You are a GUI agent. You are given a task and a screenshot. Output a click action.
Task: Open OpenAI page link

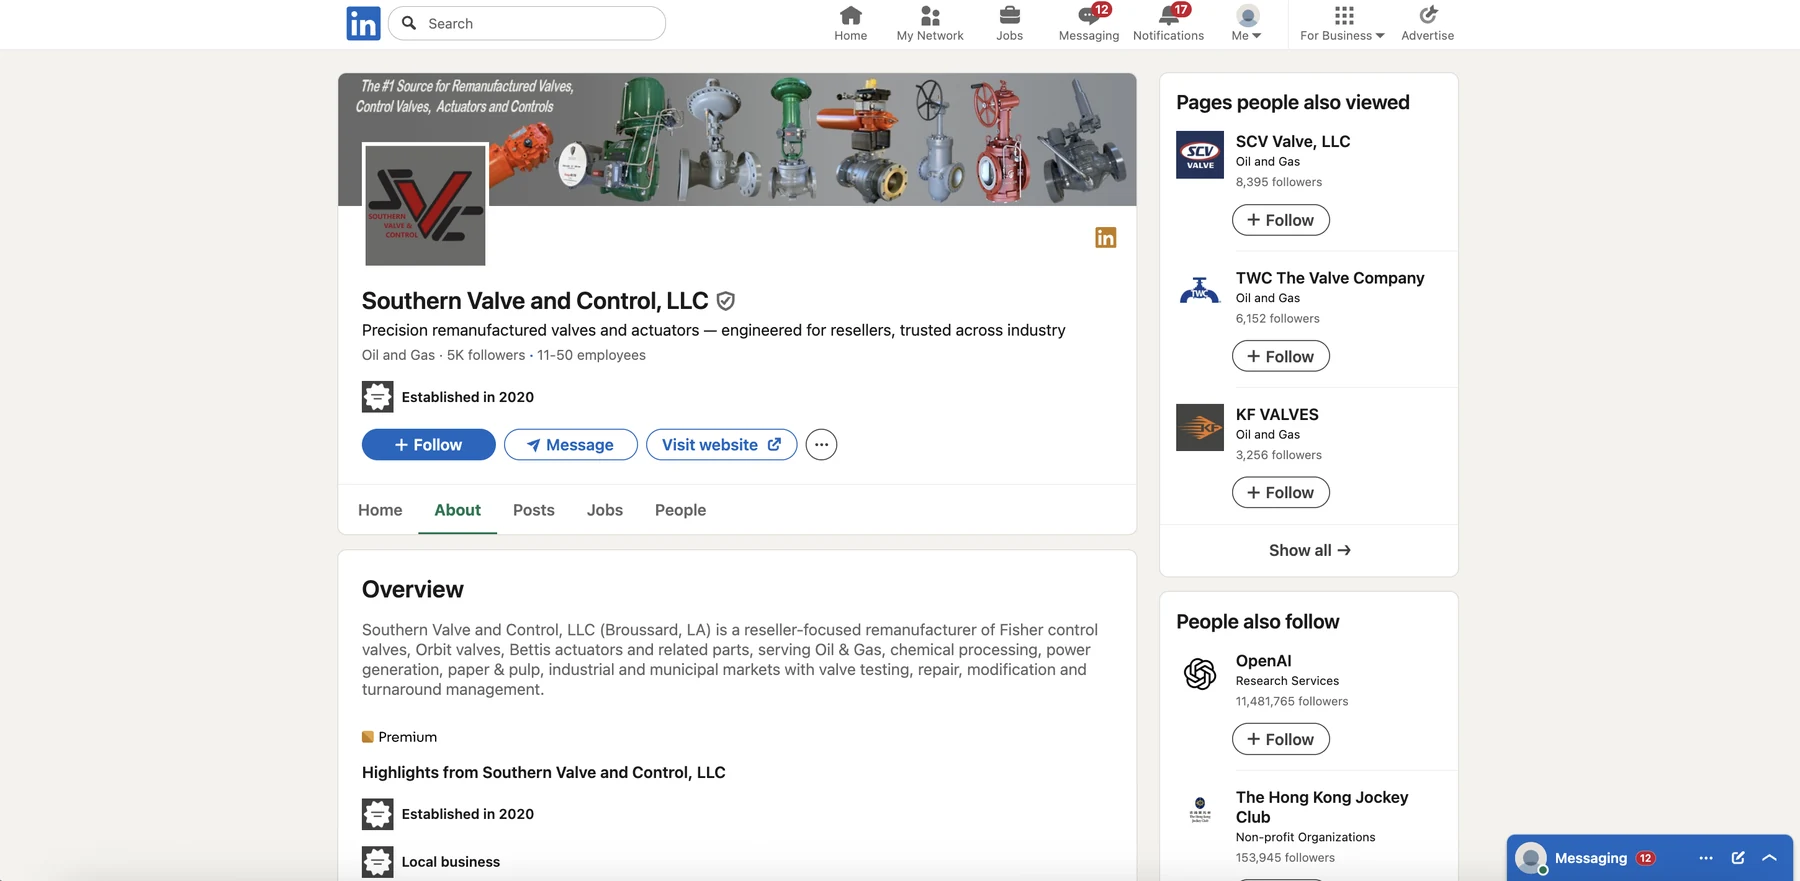(x=1263, y=661)
